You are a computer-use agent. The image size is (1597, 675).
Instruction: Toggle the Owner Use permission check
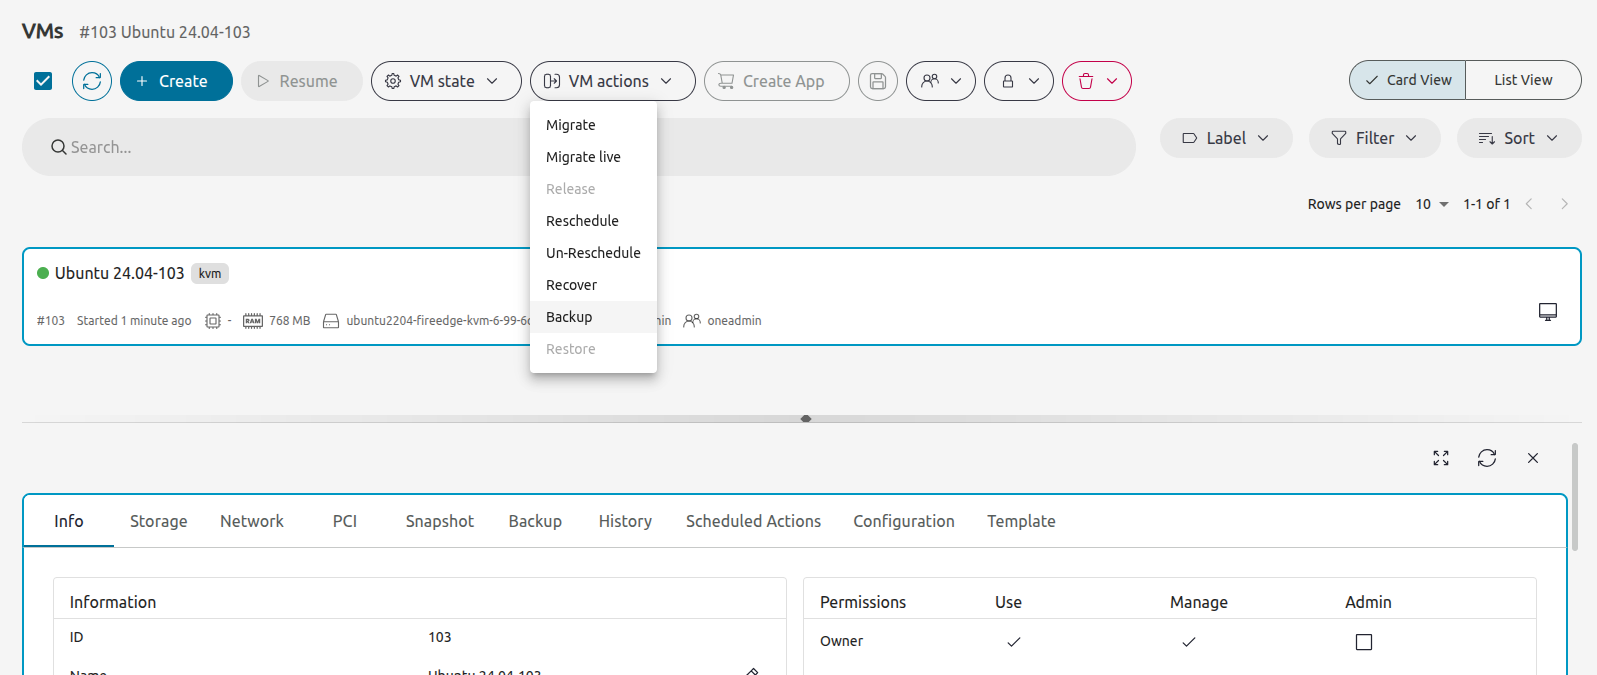(x=1014, y=642)
